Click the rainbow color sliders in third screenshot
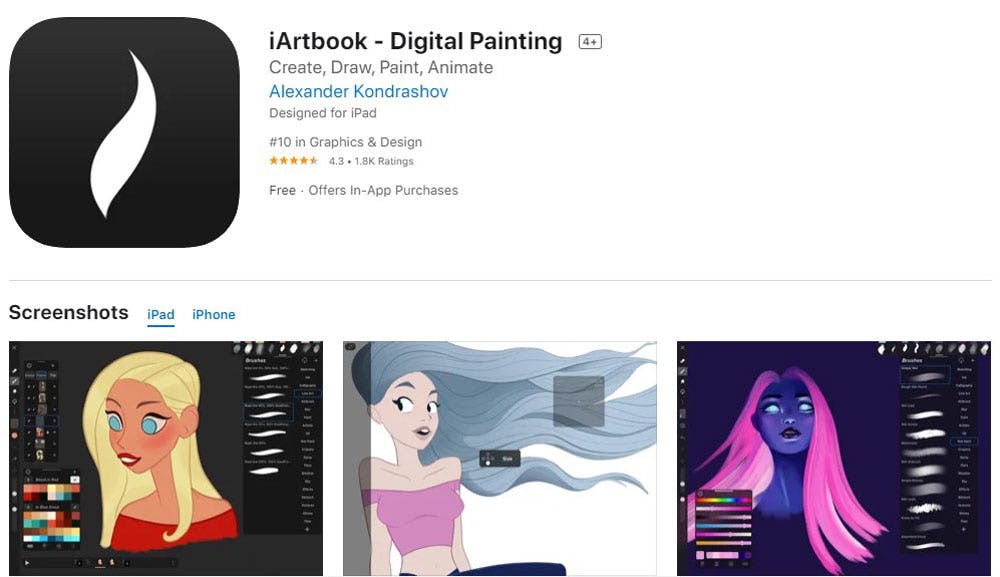 [x=723, y=523]
